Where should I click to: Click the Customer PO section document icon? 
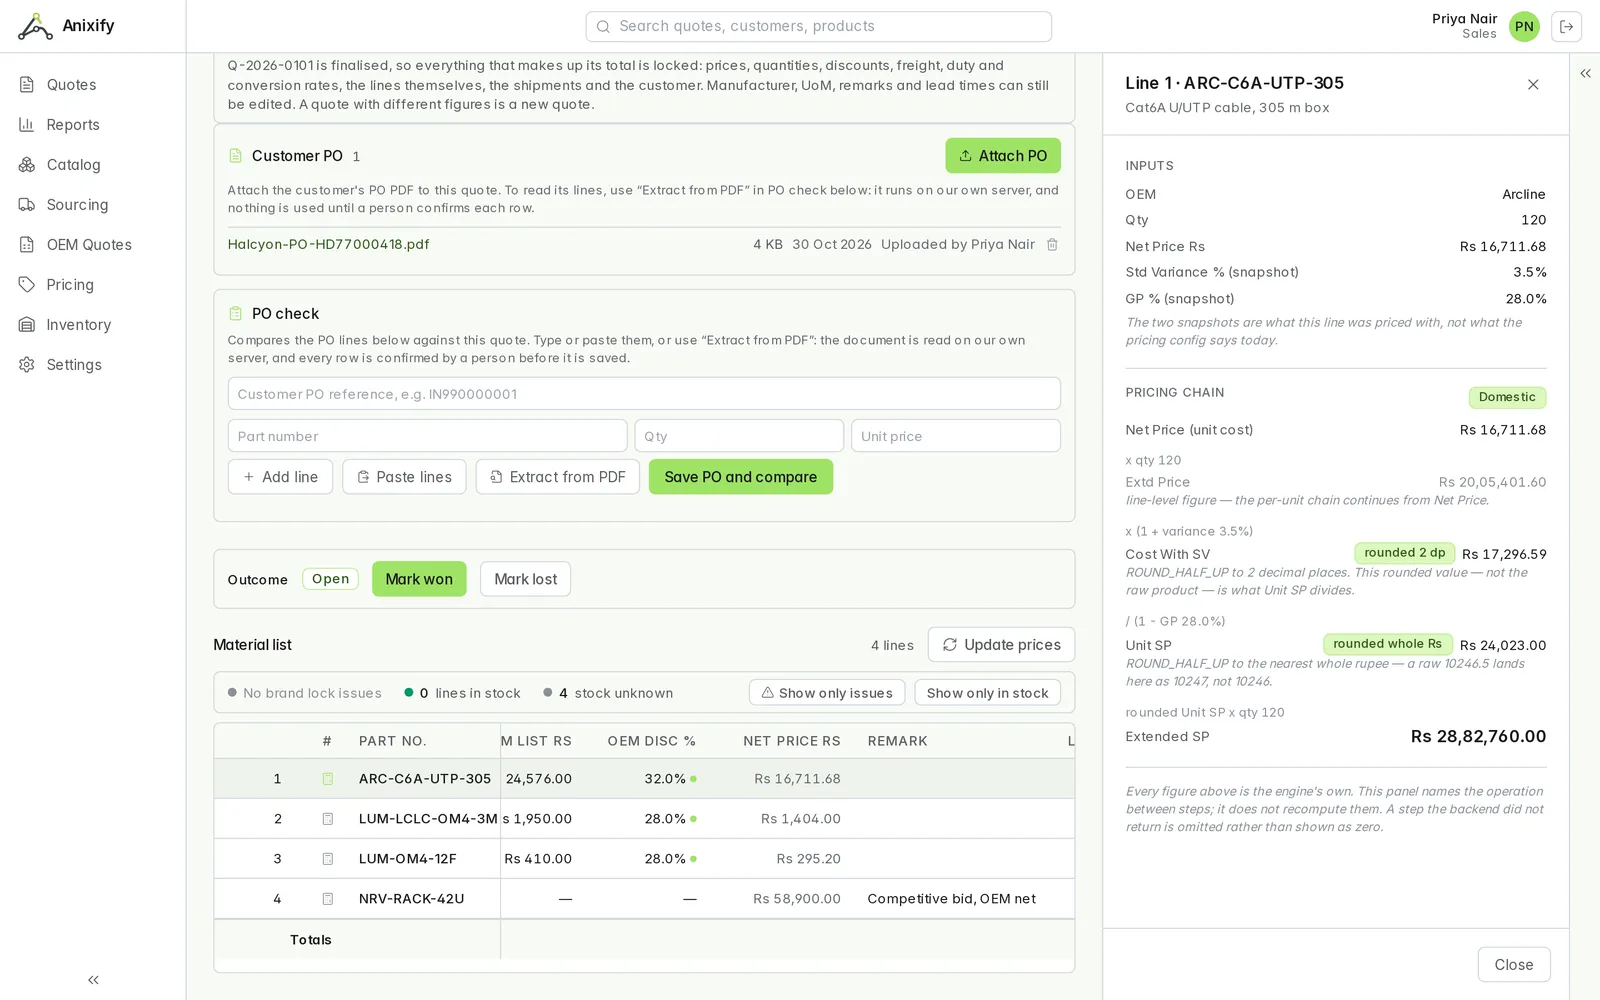tap(236, 156)
